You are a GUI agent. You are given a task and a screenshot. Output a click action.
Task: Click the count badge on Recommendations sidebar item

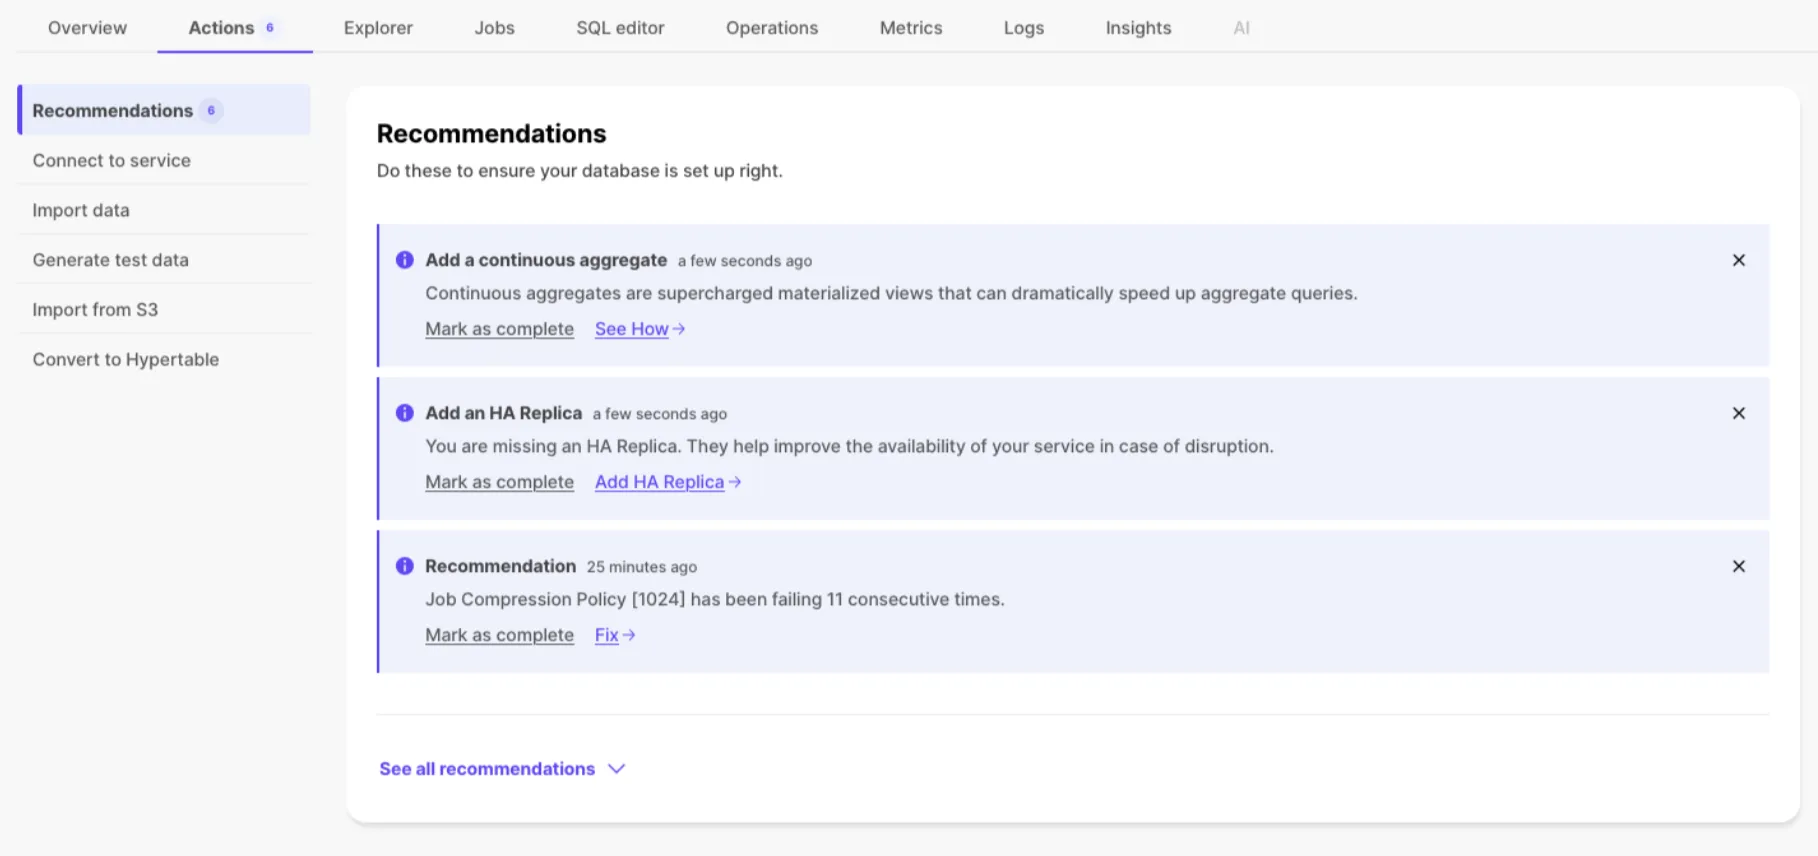point(211,110)
